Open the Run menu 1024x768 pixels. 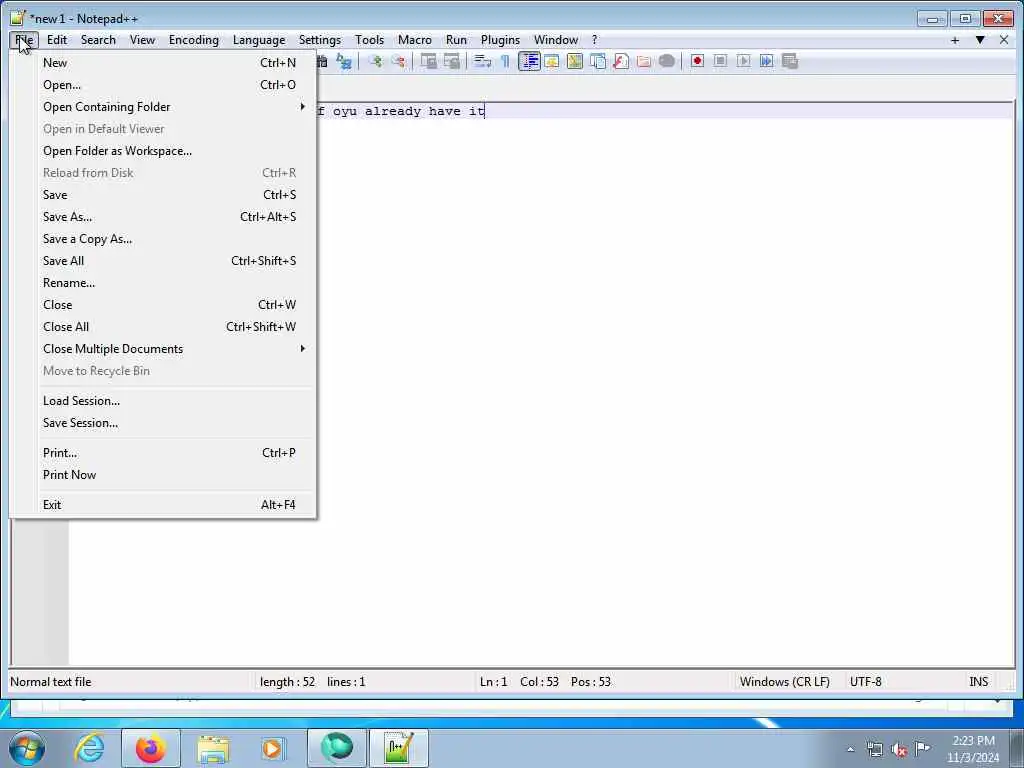(x=456, y=40)
